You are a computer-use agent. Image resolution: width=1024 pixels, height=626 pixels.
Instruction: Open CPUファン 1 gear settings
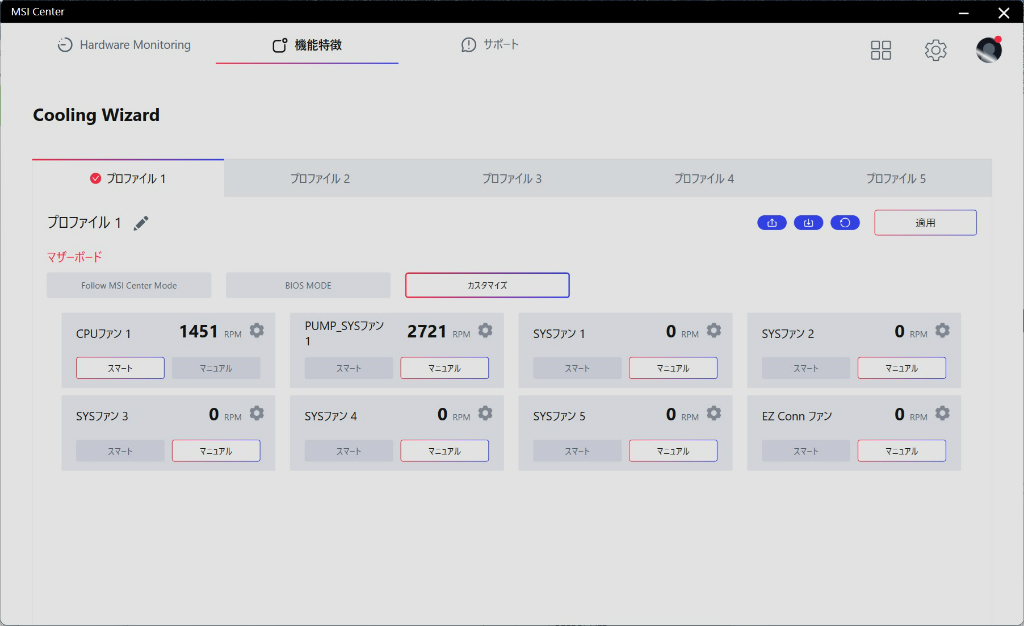point(257,331)
